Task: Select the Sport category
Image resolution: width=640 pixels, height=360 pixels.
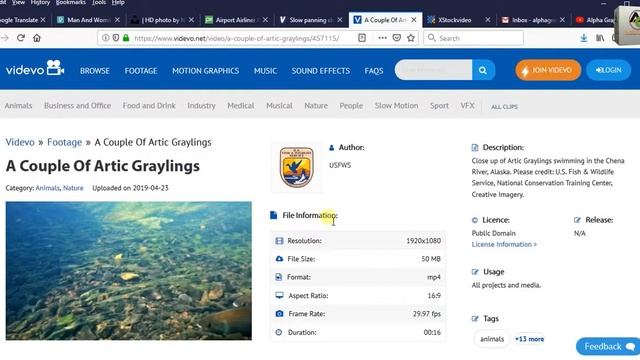Action: [x=439, y=105]
